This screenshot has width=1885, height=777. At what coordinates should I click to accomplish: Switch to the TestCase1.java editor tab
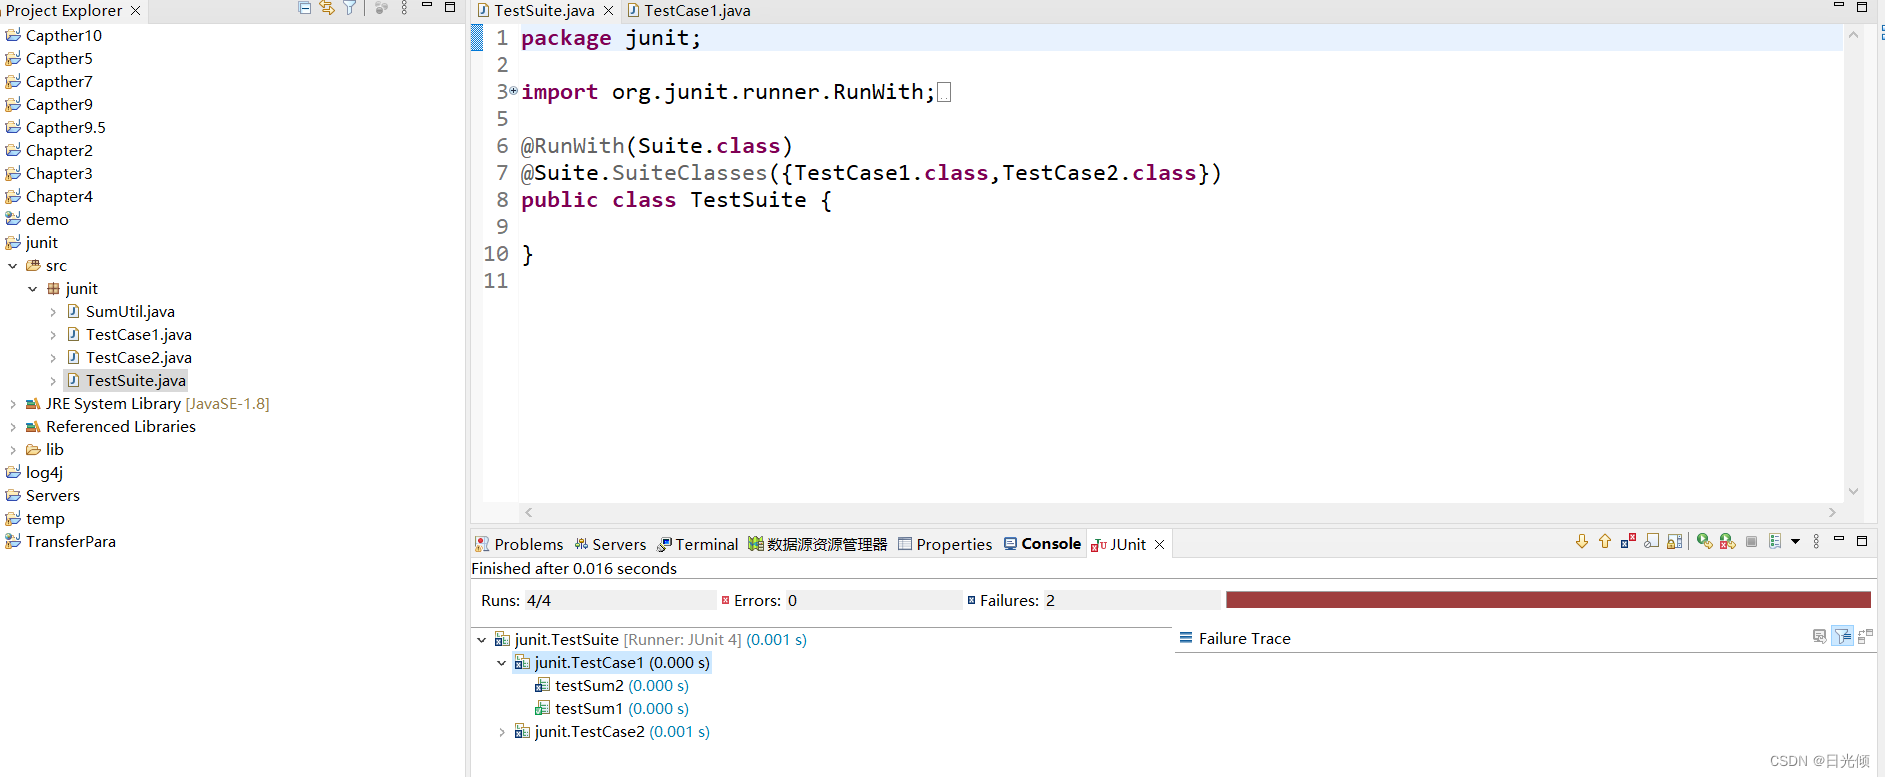pos(688,11)
